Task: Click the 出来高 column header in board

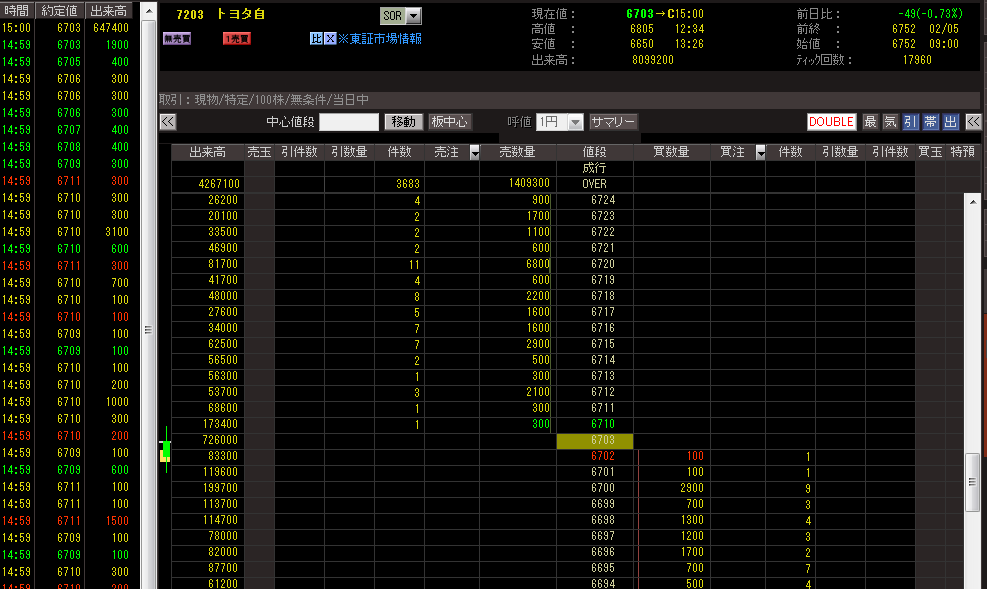Action: coord(207,152)
